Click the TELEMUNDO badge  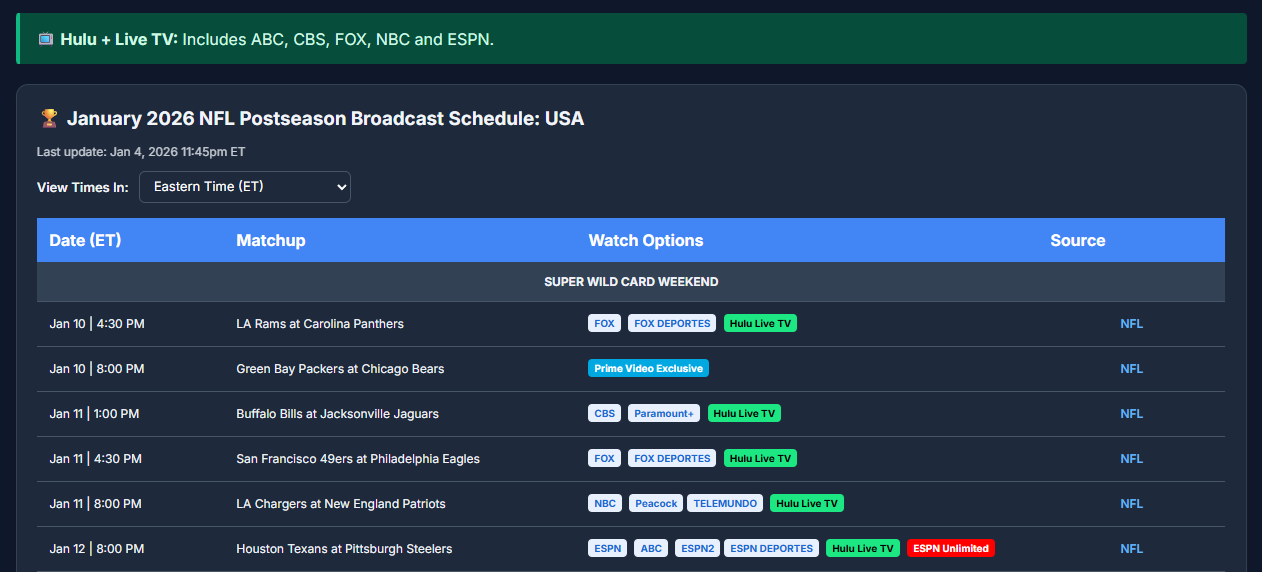tap(727, 503)
